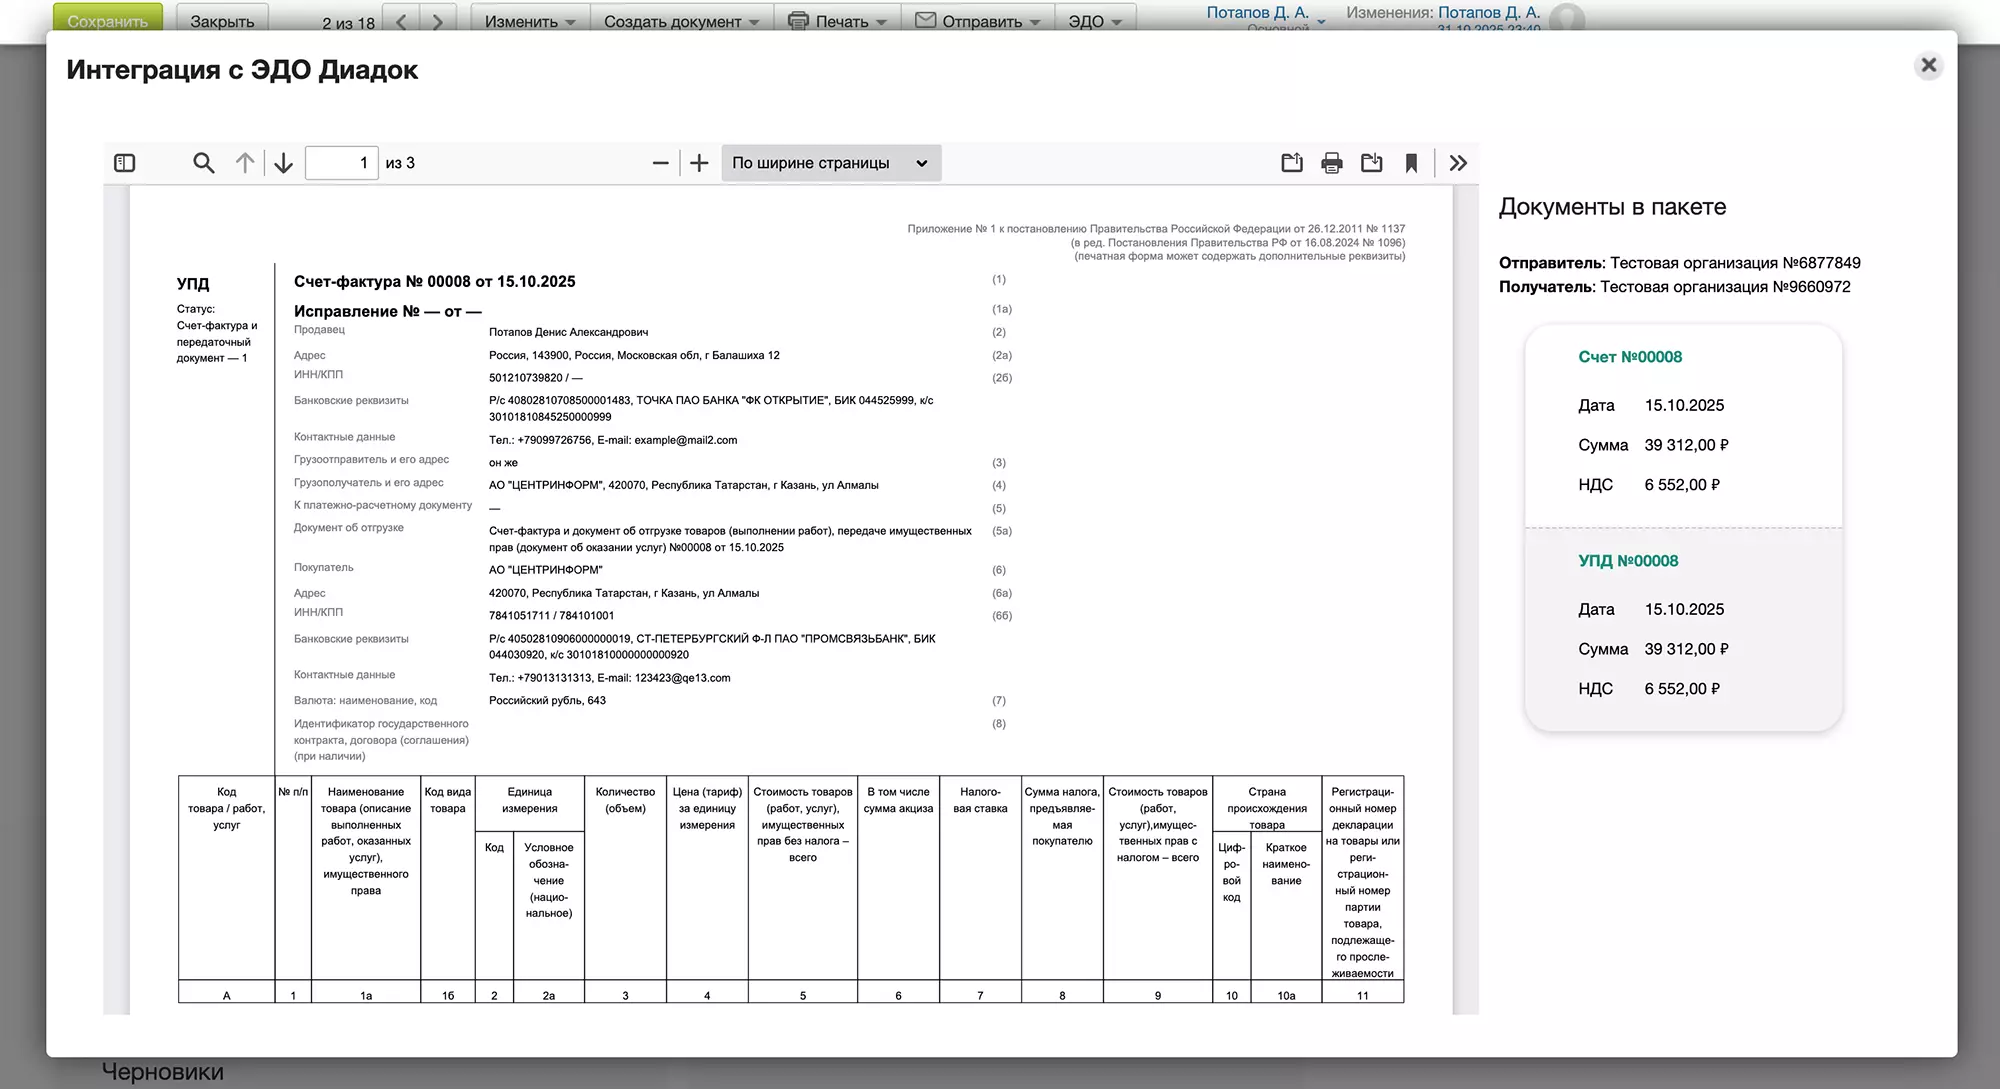
Task: Go to next page arrow
Action: [284, 163]
